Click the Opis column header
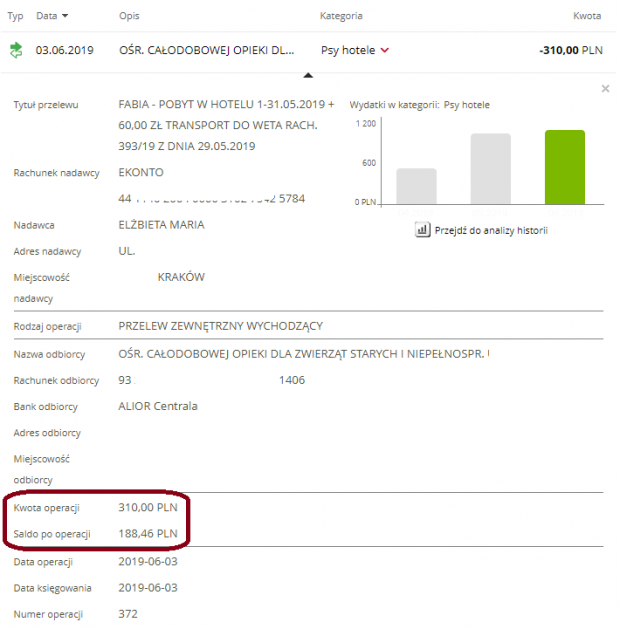Image resolution: width=620 pixels, height=629 pixels. coord(129,17)
